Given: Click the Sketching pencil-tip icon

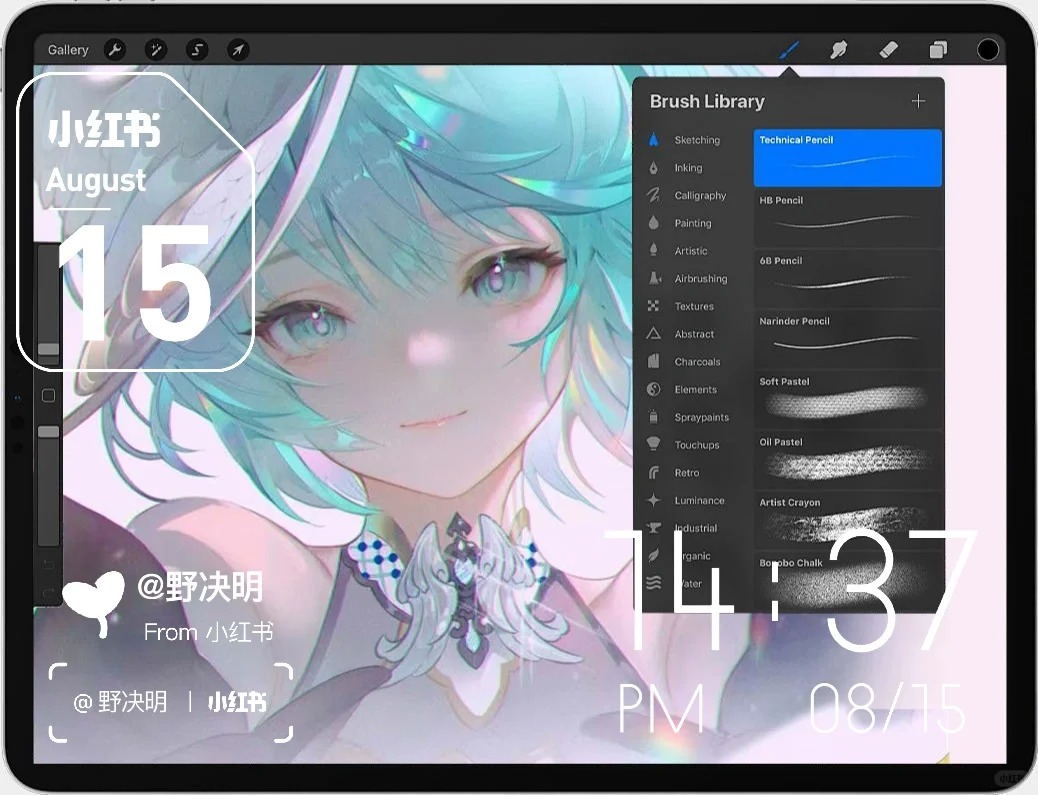Looking at the screenshot, I should 653,139.
